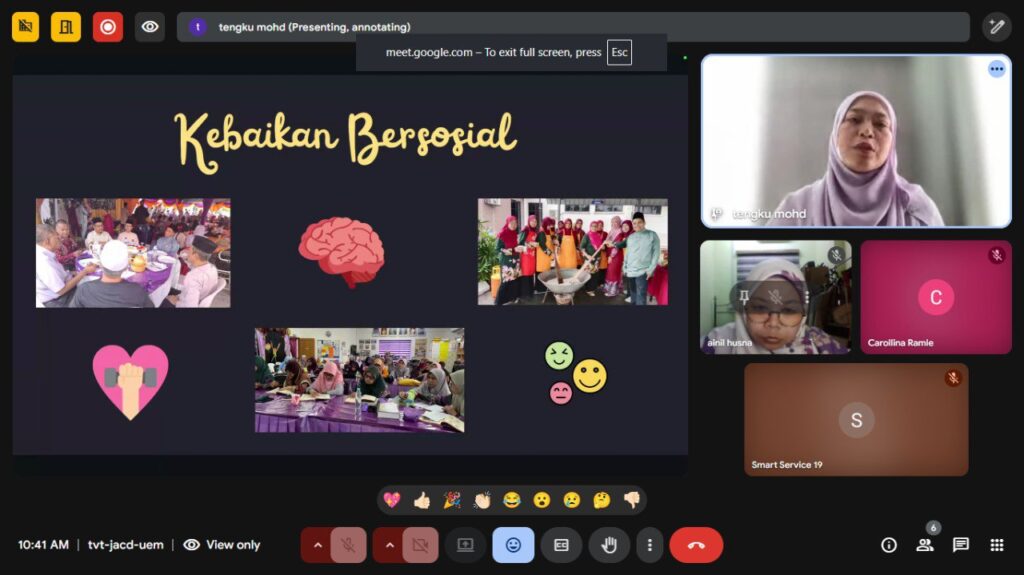Raise your hand in the meeting
Image resolution: width=1024 pixels, height=575 pixels.
pos(609,545)
